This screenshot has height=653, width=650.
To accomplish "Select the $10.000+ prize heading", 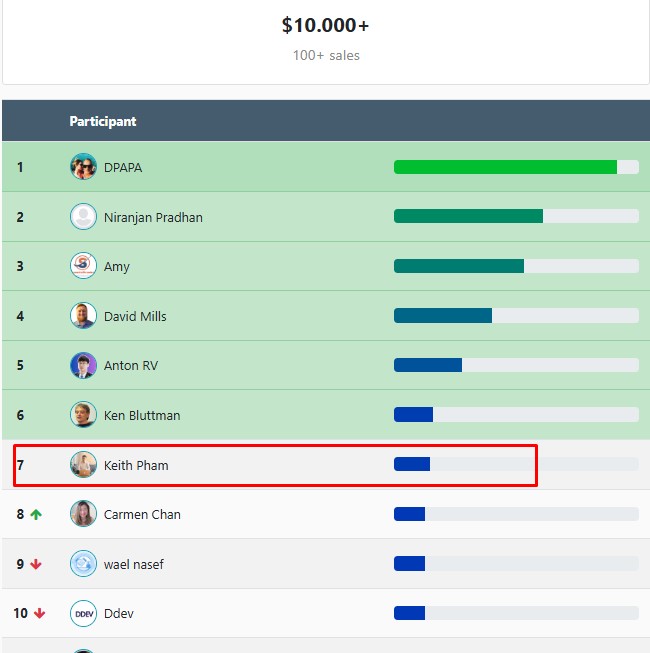I will tap(326, 25).
